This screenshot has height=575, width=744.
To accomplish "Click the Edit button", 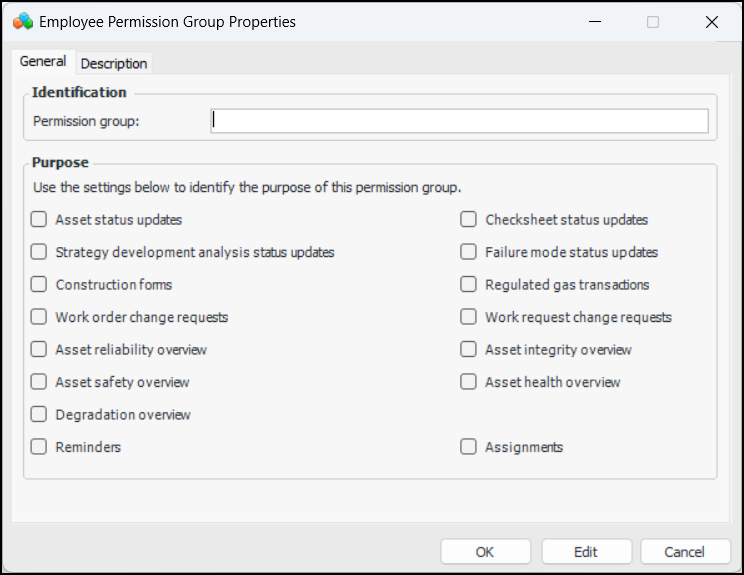I will pos(586,552).
